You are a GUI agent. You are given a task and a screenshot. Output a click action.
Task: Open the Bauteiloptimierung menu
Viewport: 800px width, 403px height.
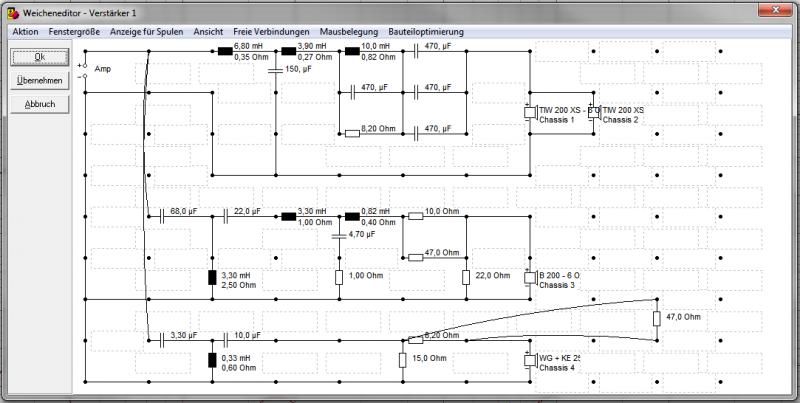coord(426,32)
